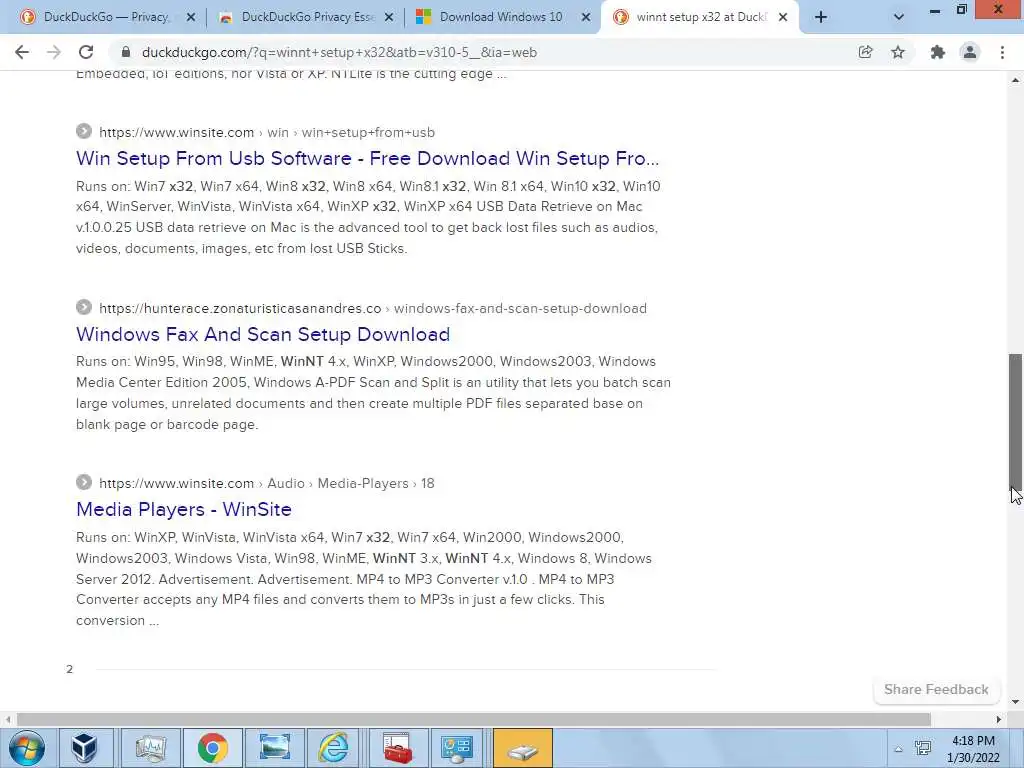The height and width of the screenshot is (768, 1024).
Task: Click the scrollbar down arrow
Action: (1016, 702)
